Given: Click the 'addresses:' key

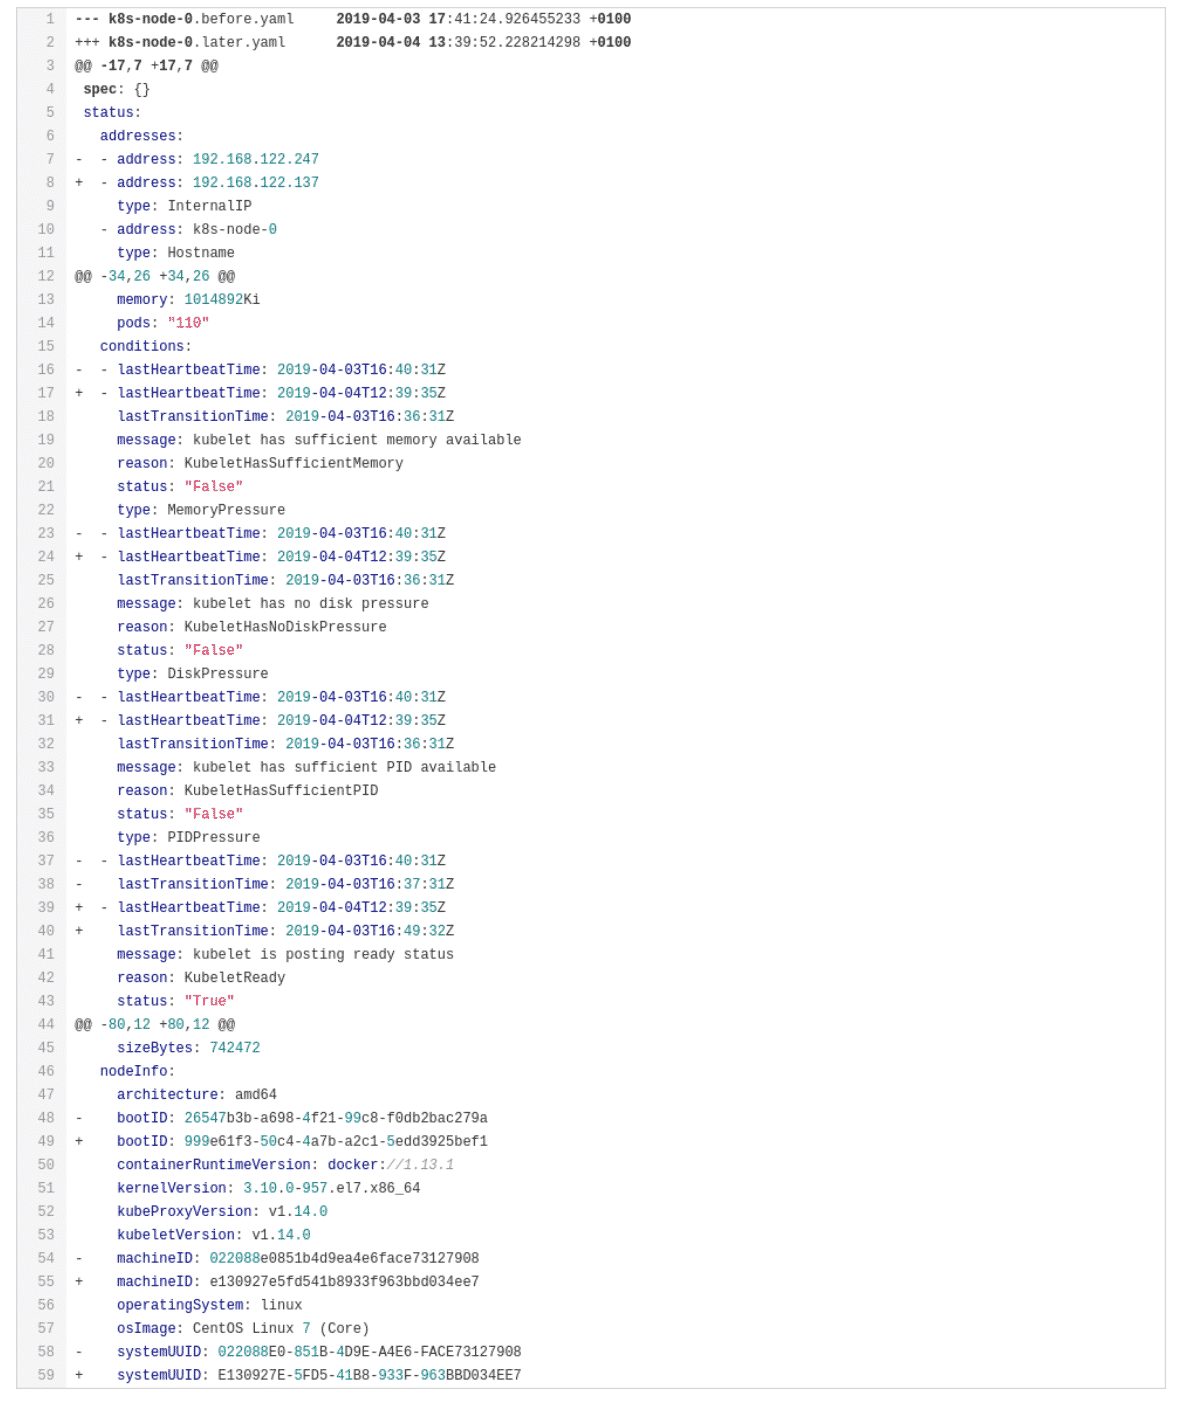Looking at the screenshot, I should 142,136.
